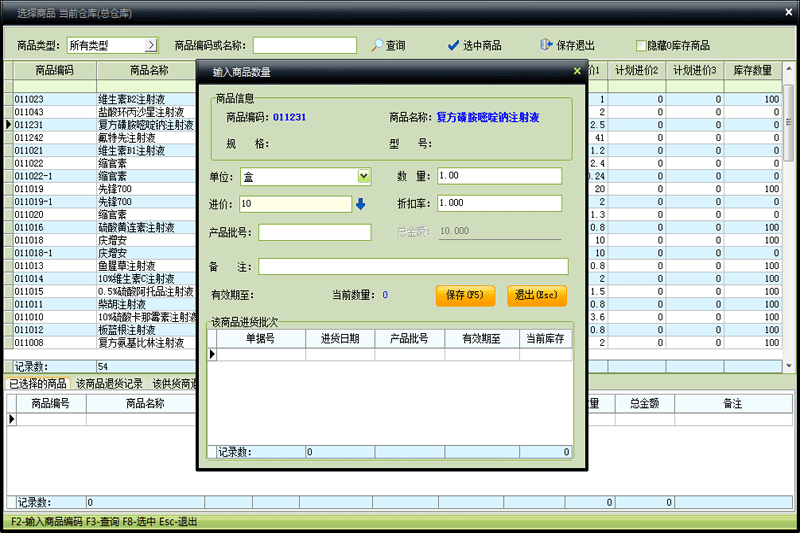This screenshot has width=800, height=533.
Task: Click the 库存数量 column header
Action: coord(753,70)
